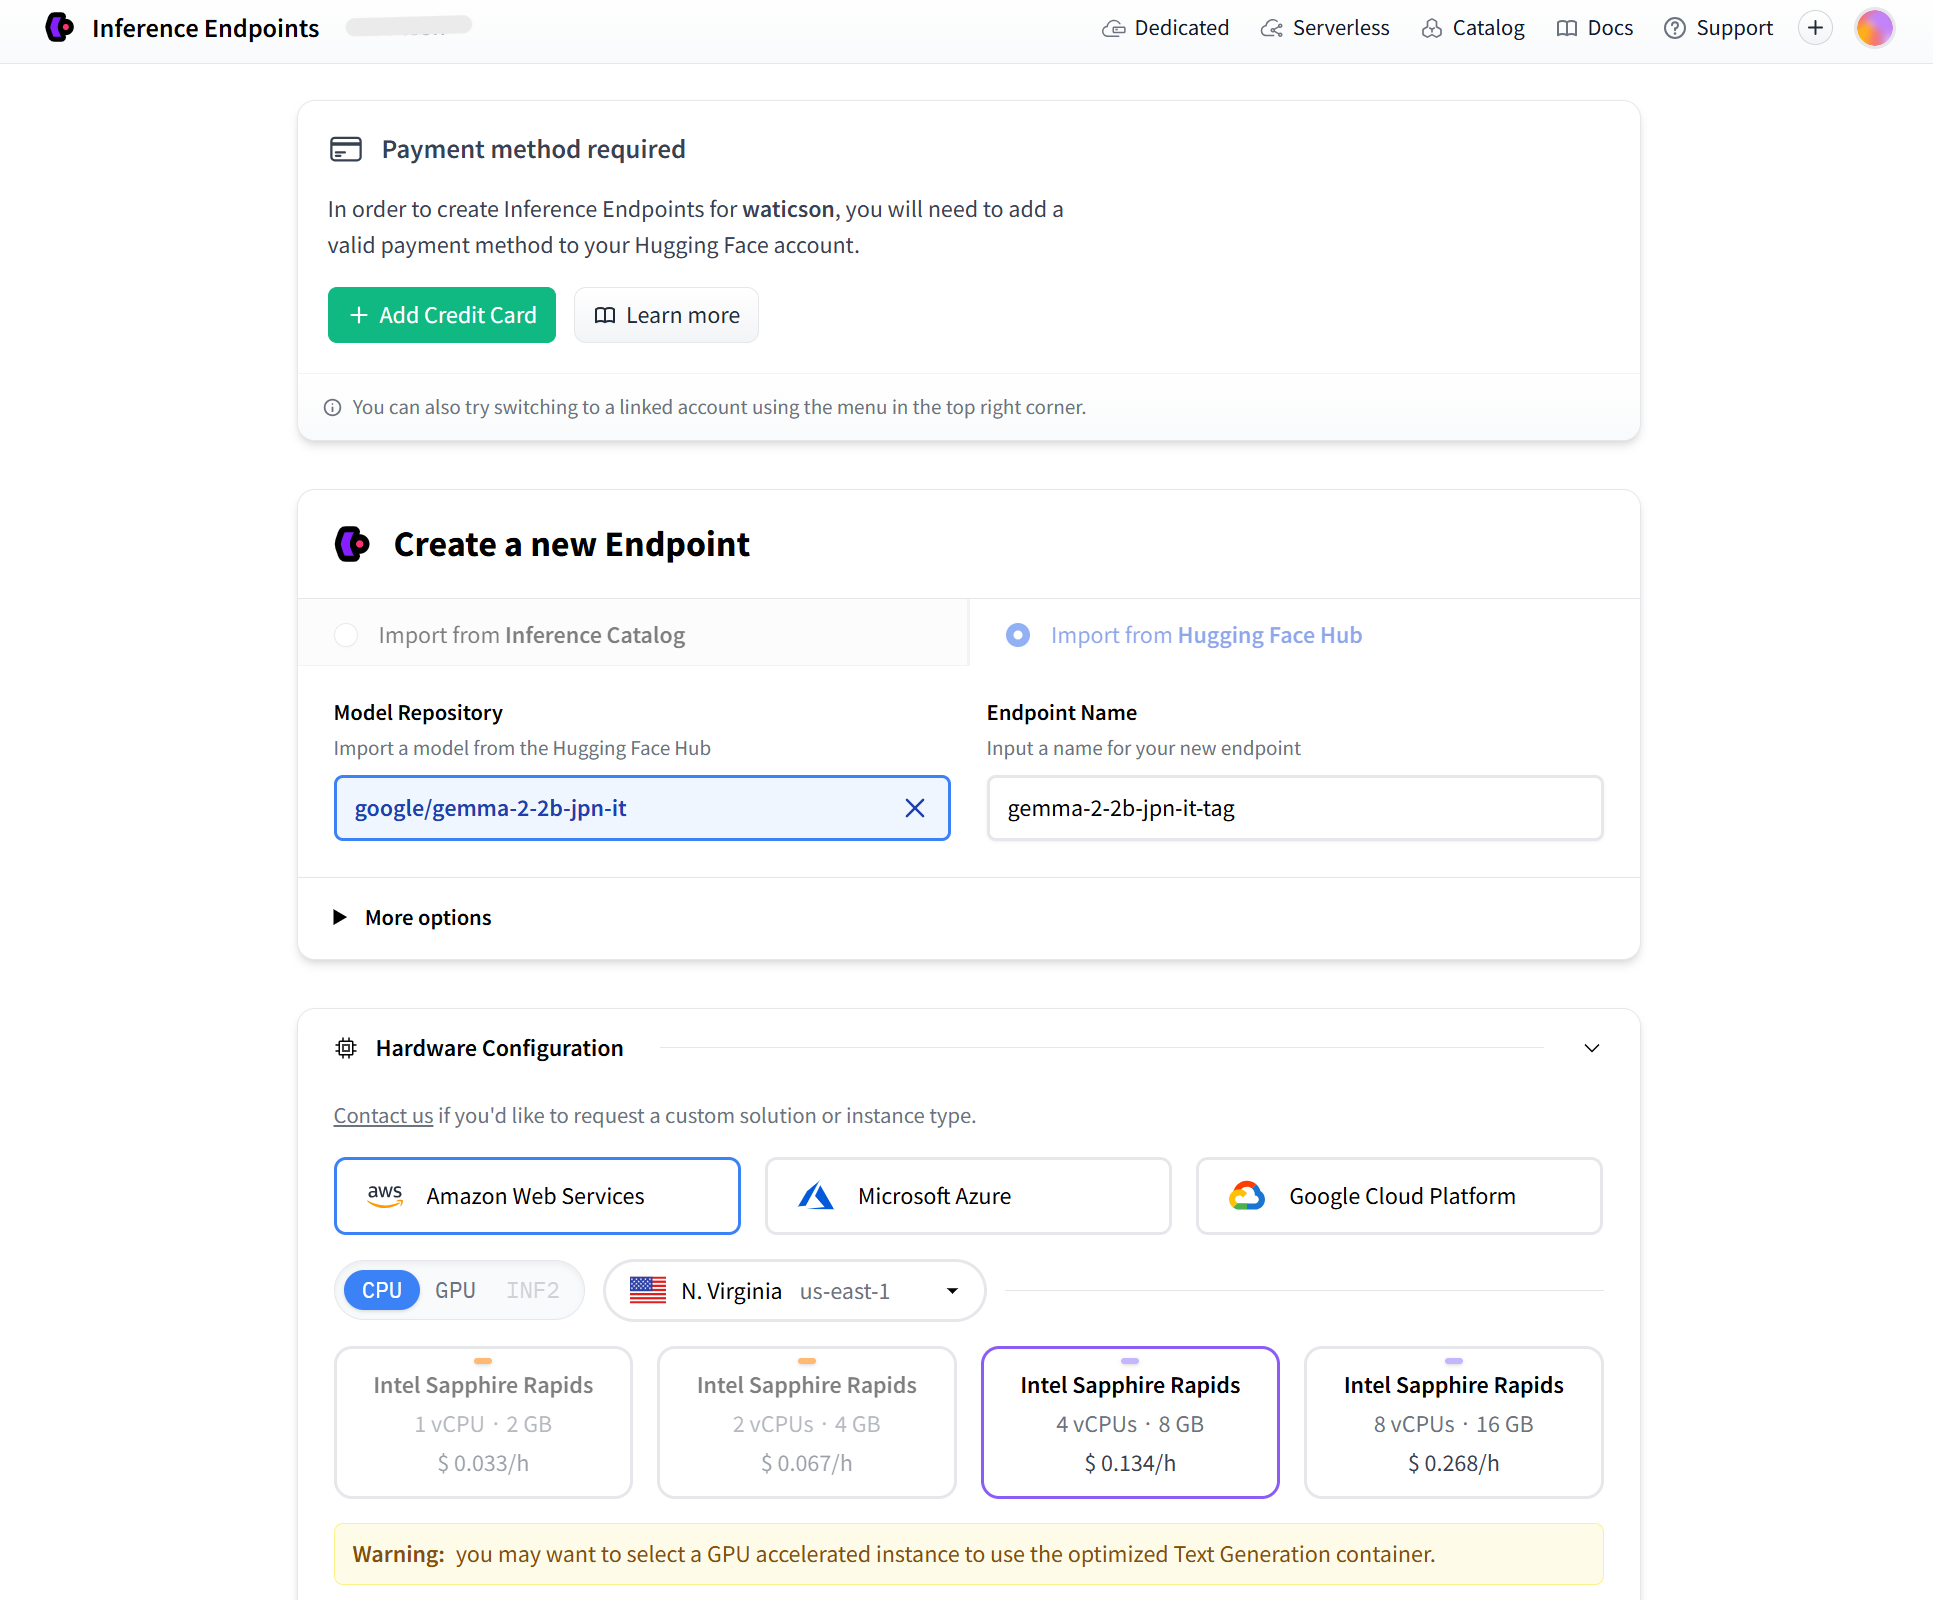The width and height of the screenshot is (1933, 1600).
Task: Clear the model repository with X icon
Action: click(914, 808)
